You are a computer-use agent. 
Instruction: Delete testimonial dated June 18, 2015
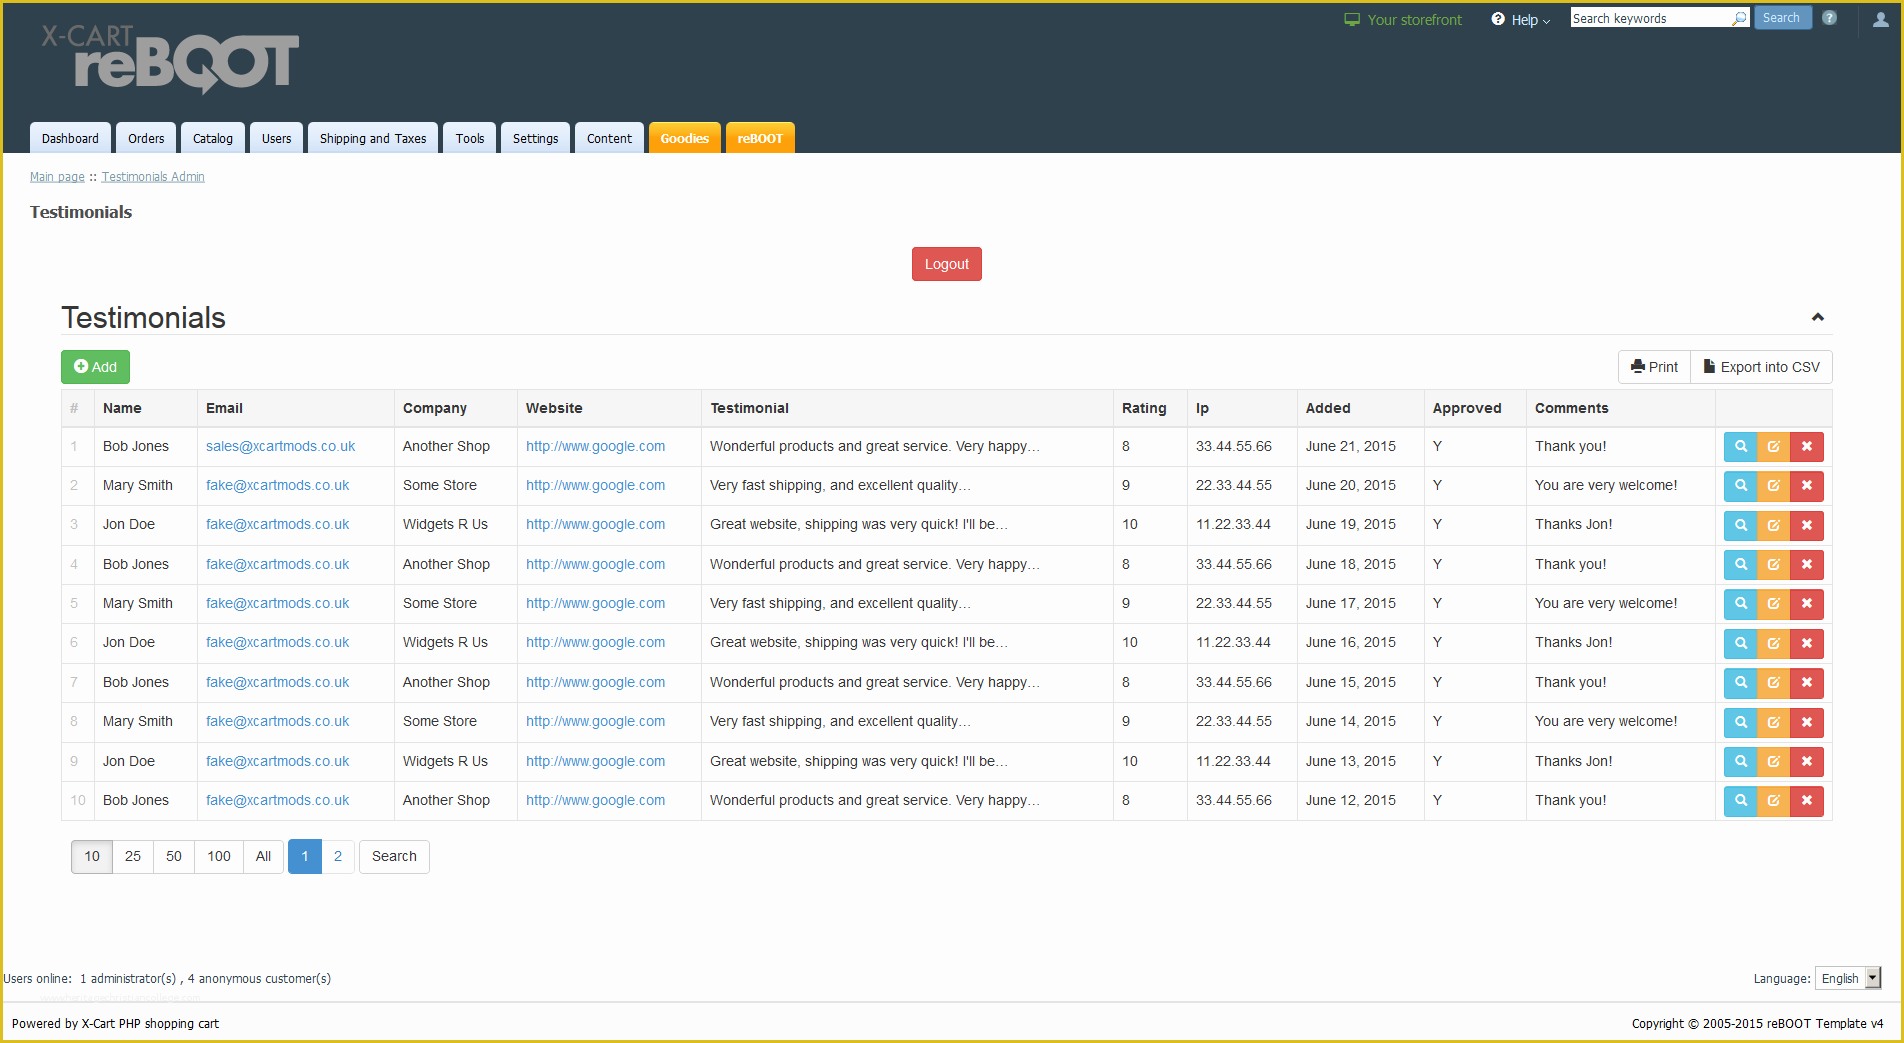pos(1807,565)
